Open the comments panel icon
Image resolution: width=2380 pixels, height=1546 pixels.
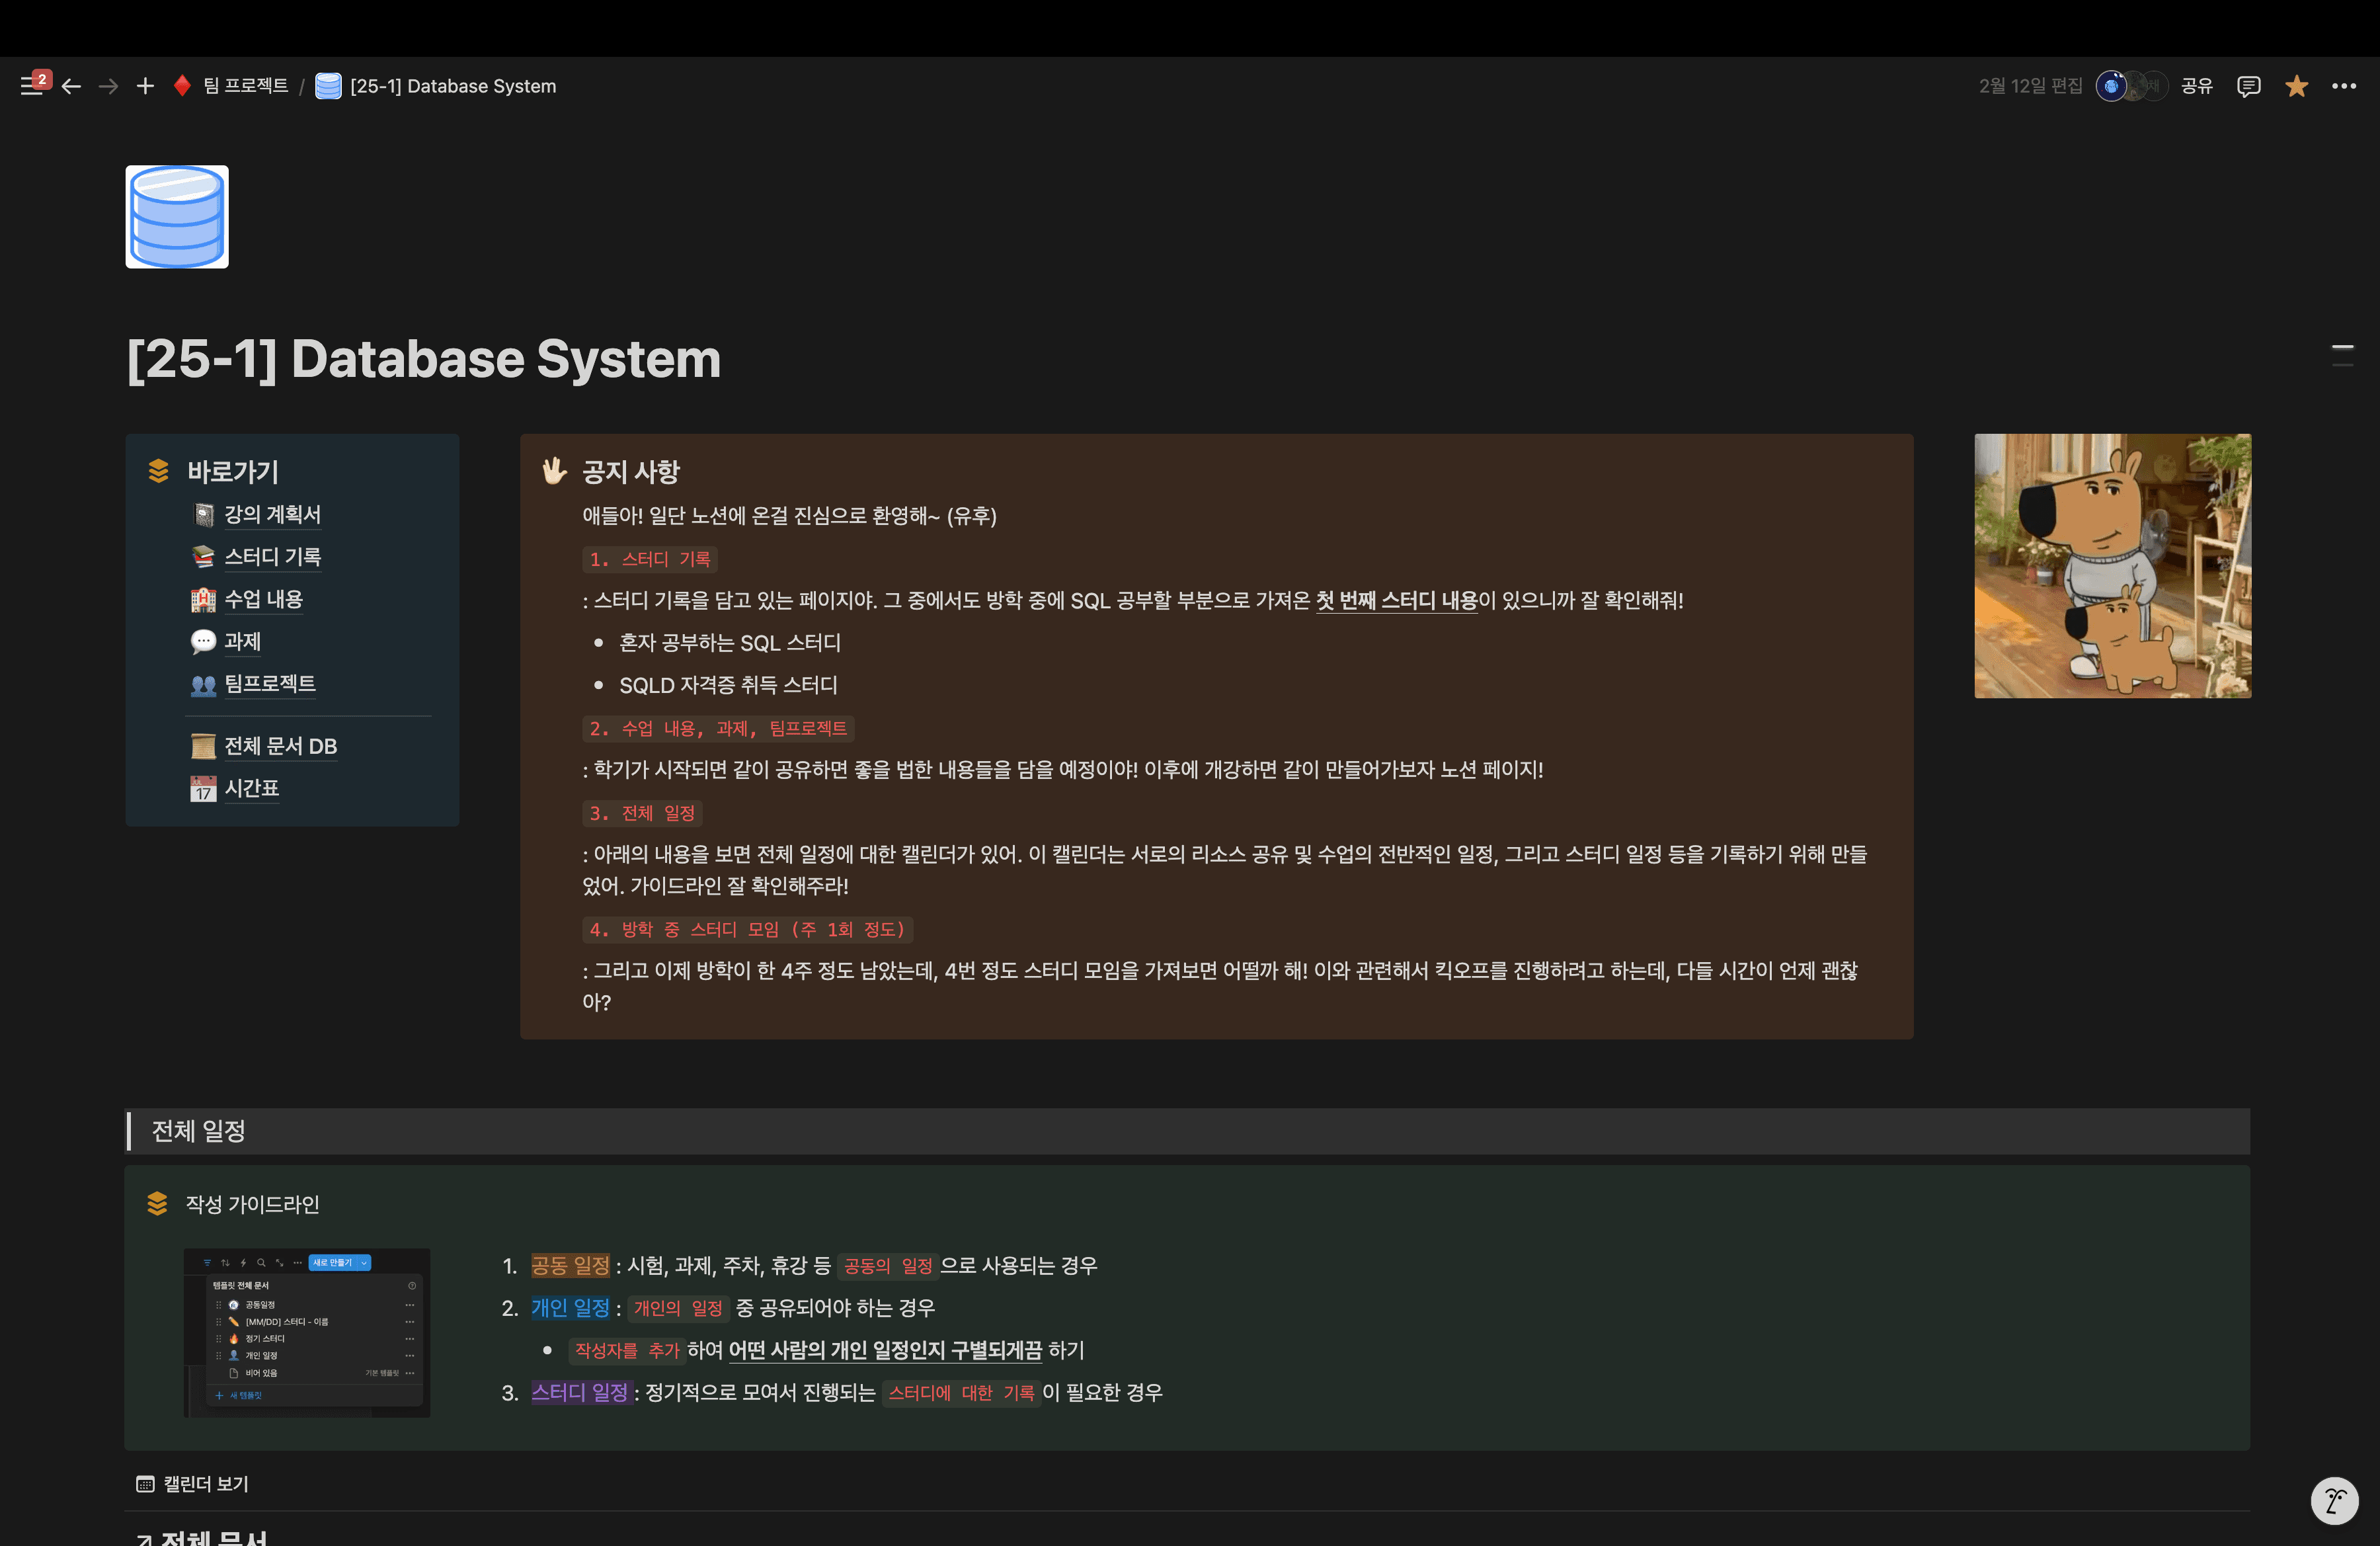click(2249, 87)
